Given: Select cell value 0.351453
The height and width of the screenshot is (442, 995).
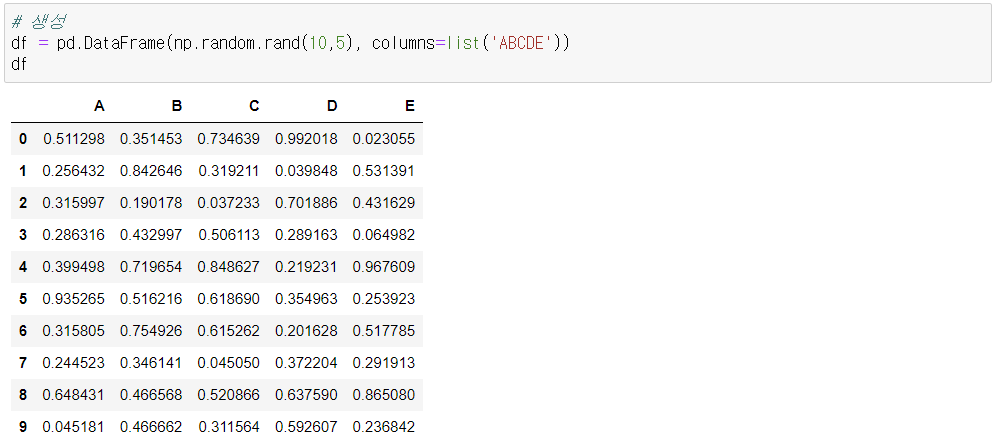Looking at the screenshot, I should tap(151, 139).
